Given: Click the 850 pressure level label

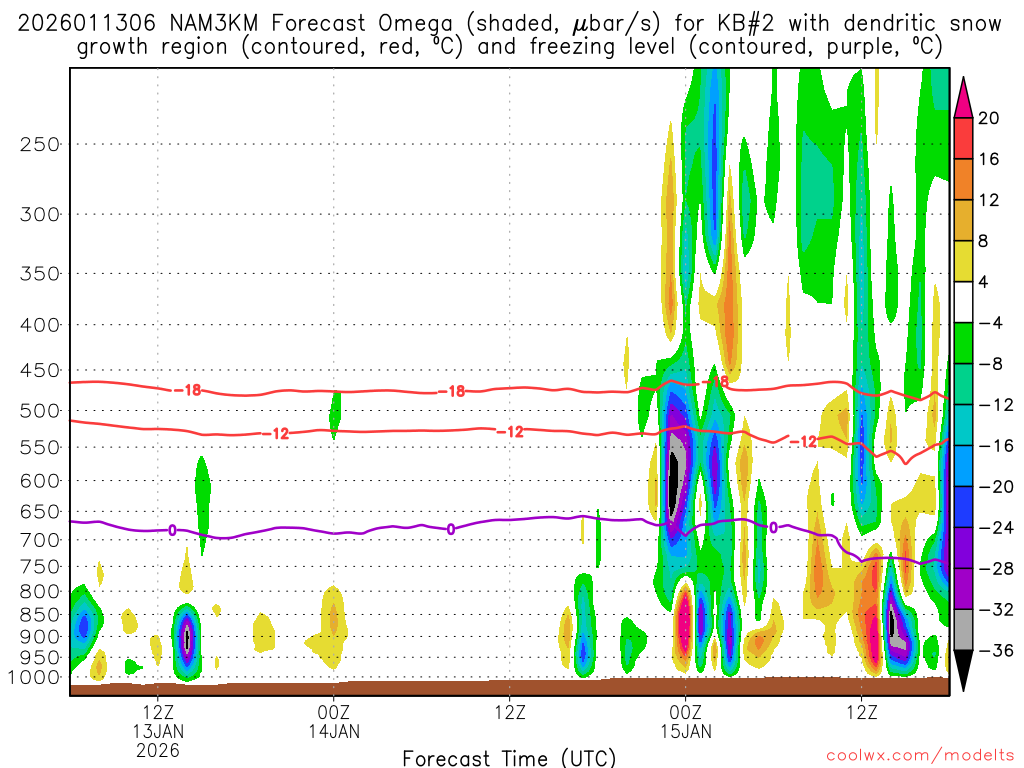Looking at the screenshot, I should point(40,615).
